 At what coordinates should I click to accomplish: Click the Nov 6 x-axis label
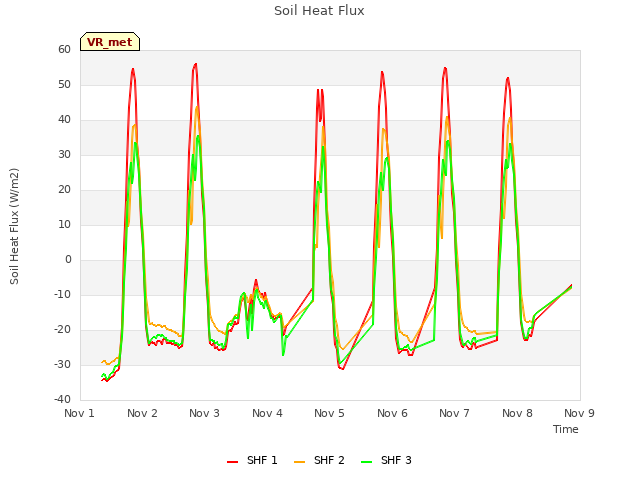[x=392, y=413]
